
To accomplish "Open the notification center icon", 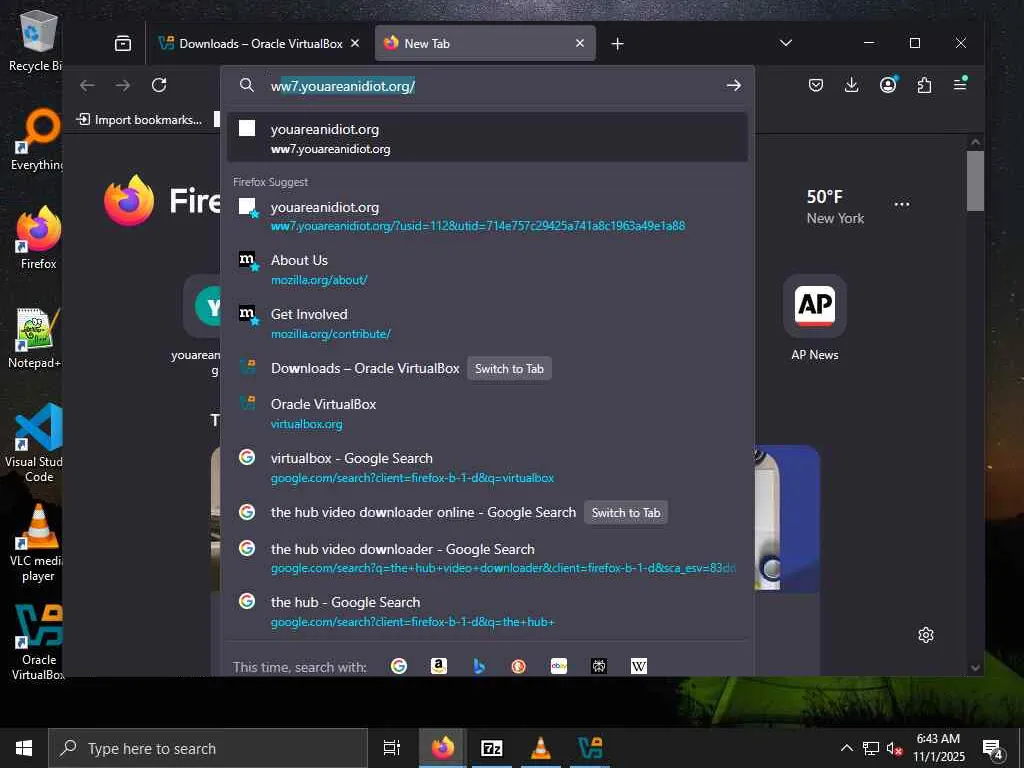I will (993, 748).
